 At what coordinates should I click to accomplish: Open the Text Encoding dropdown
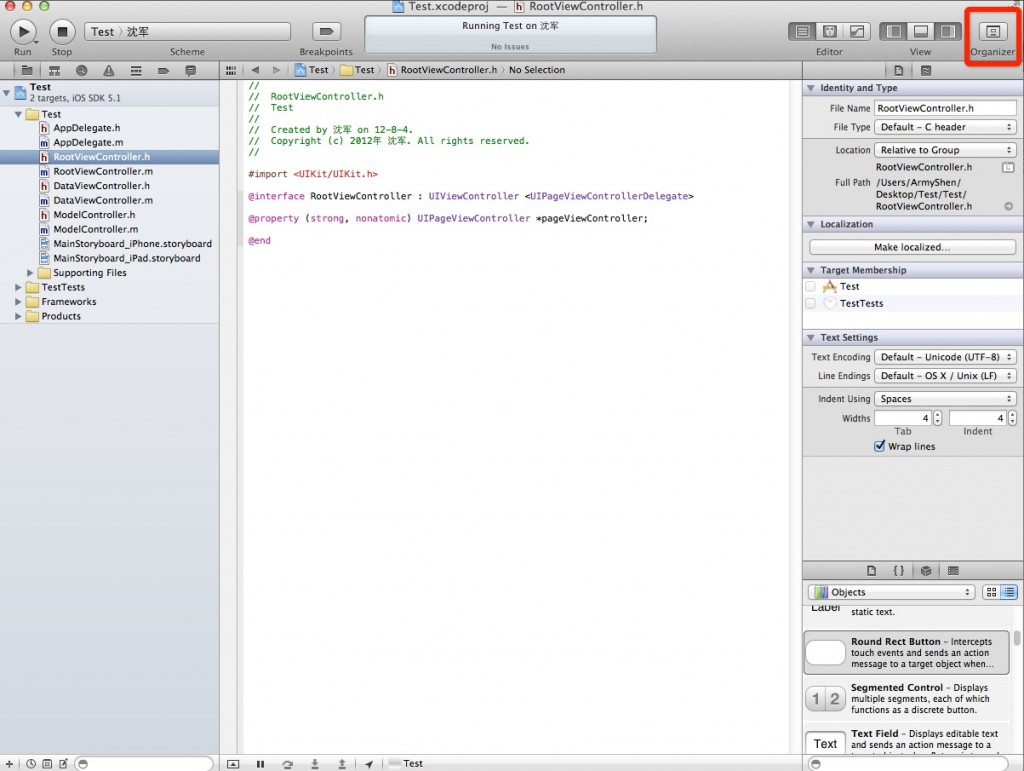pyautogui.click(x=945, y=358)
